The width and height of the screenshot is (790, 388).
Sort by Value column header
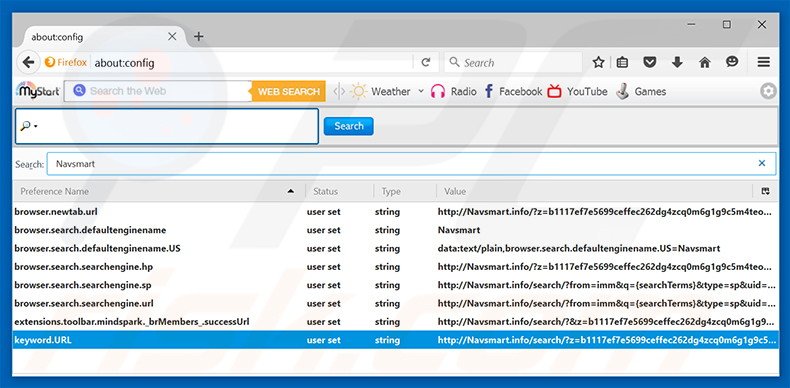point(595,191)
